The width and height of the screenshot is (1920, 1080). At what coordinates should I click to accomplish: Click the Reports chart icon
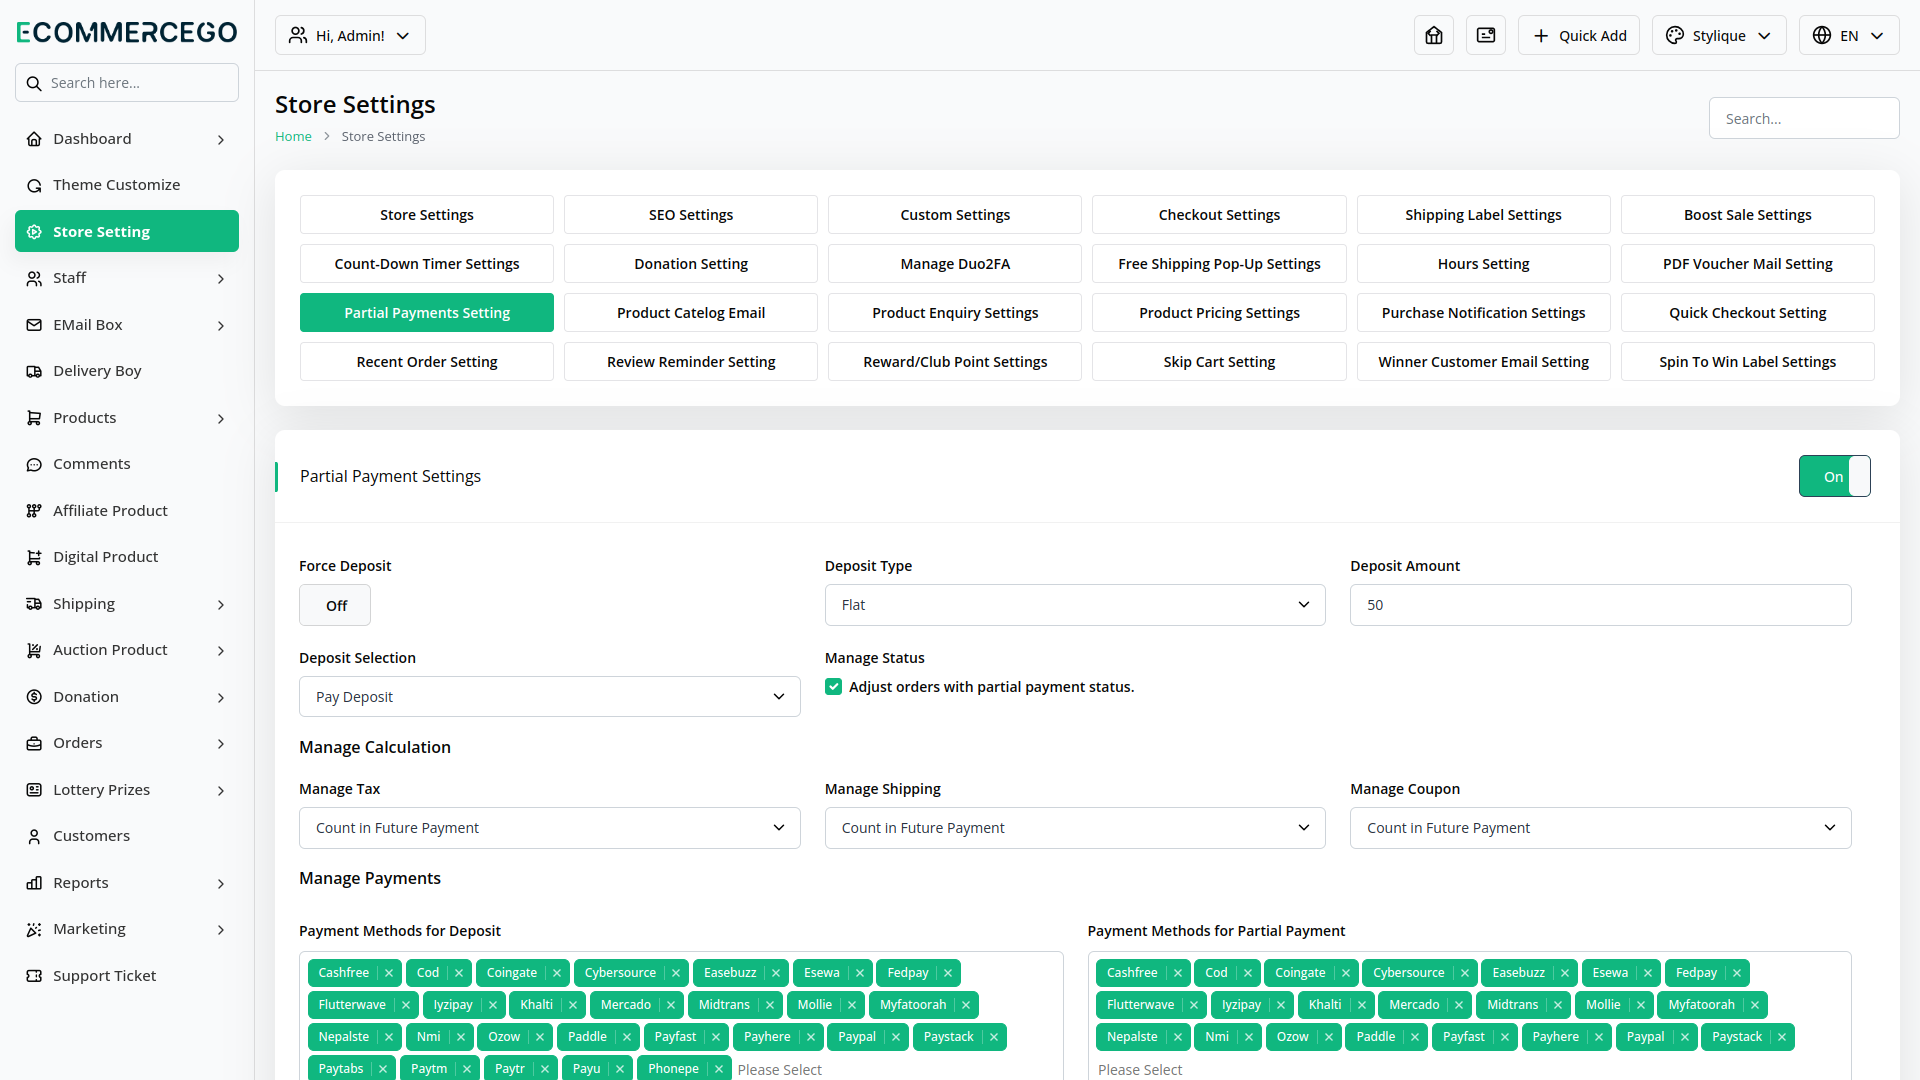[x=34, y=883]
